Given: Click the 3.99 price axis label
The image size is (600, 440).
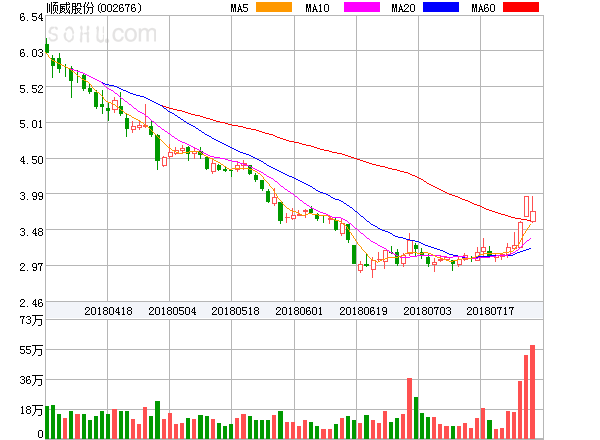Looking at the screenshot, I should coord(31,196).
